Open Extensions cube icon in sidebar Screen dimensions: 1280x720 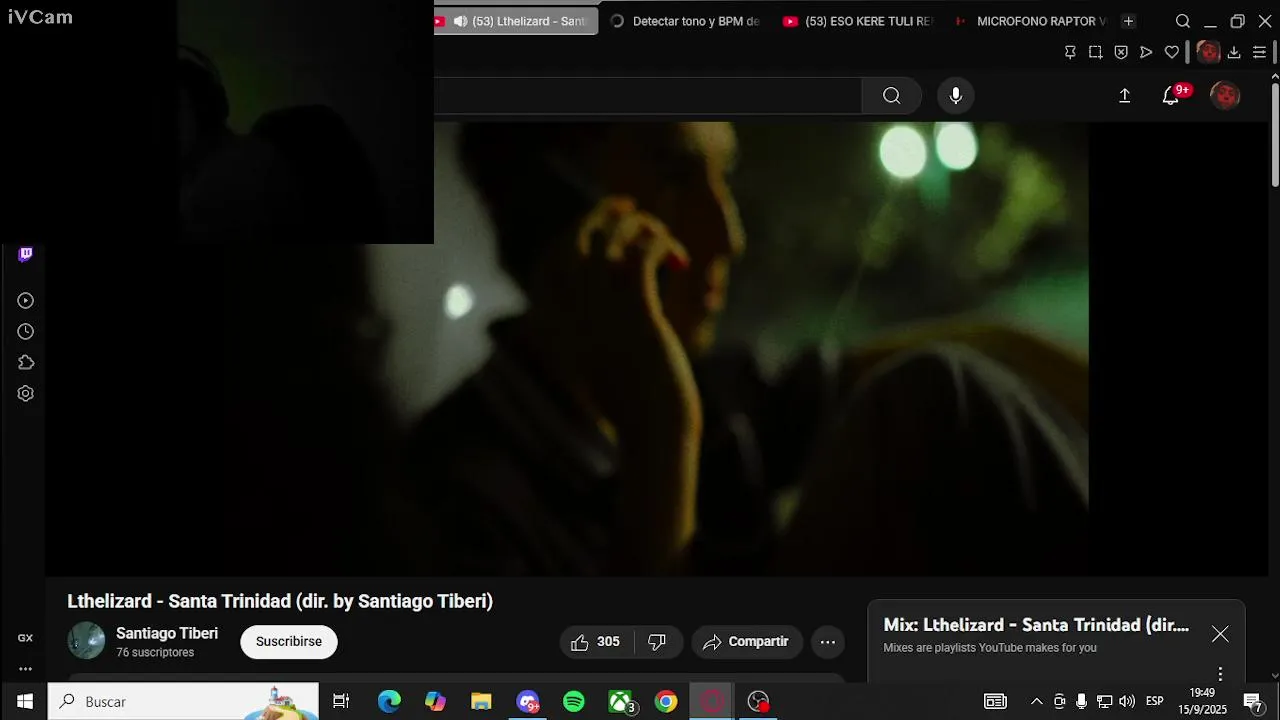point(26,363)
